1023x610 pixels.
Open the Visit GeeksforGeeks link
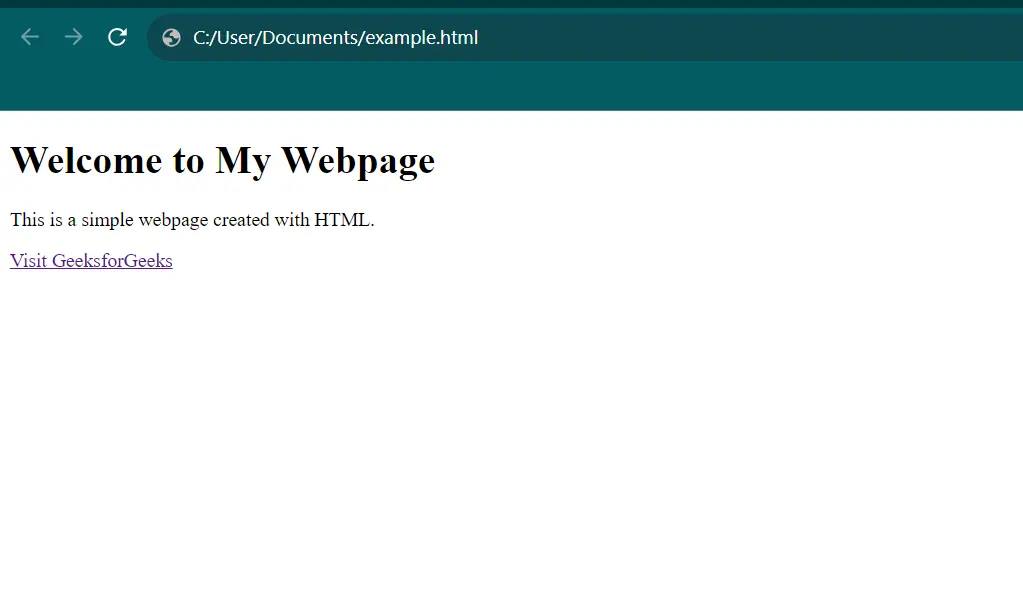point(91,260)
